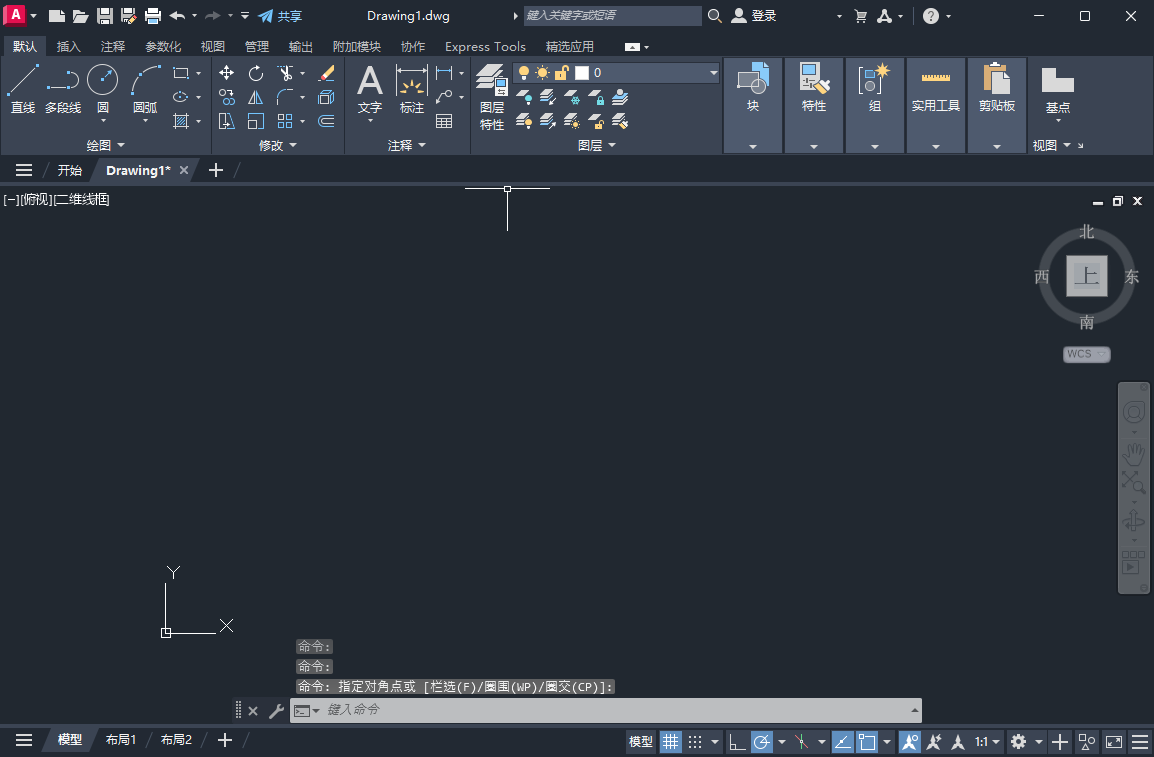The height and width of the screenshot is (757, 1154).
Task: Click the command line input field
Action: (x=610, y=710)
